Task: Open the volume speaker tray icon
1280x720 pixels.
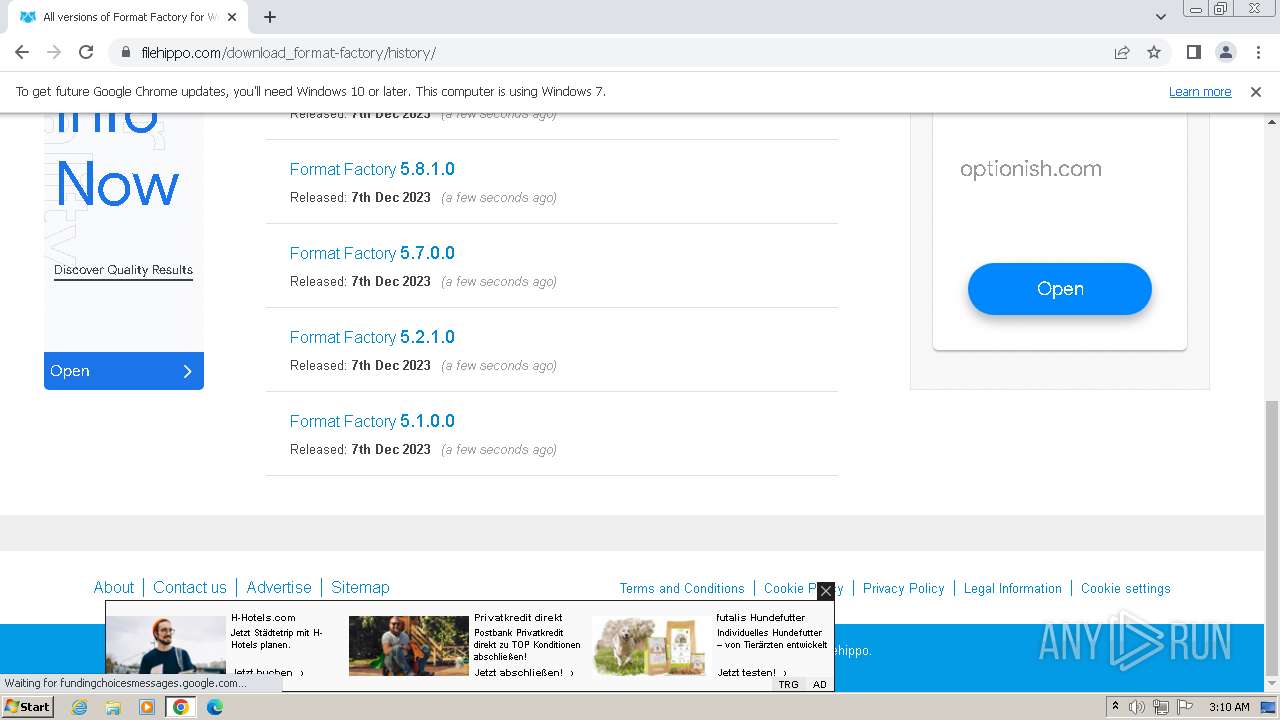Action: pos(1137,707)
